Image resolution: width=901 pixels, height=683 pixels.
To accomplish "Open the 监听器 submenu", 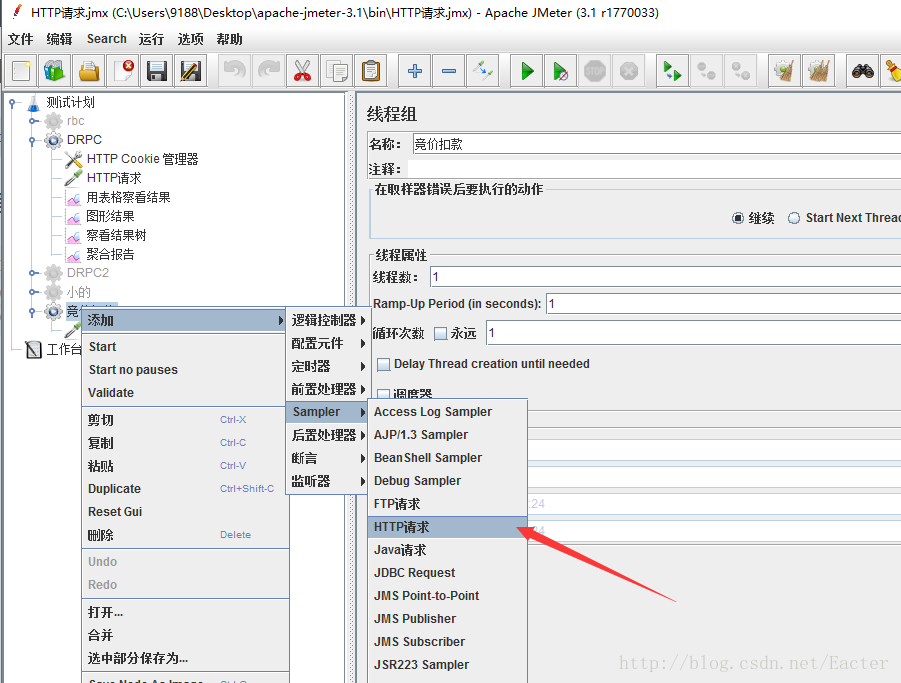I will pos(328,481).
